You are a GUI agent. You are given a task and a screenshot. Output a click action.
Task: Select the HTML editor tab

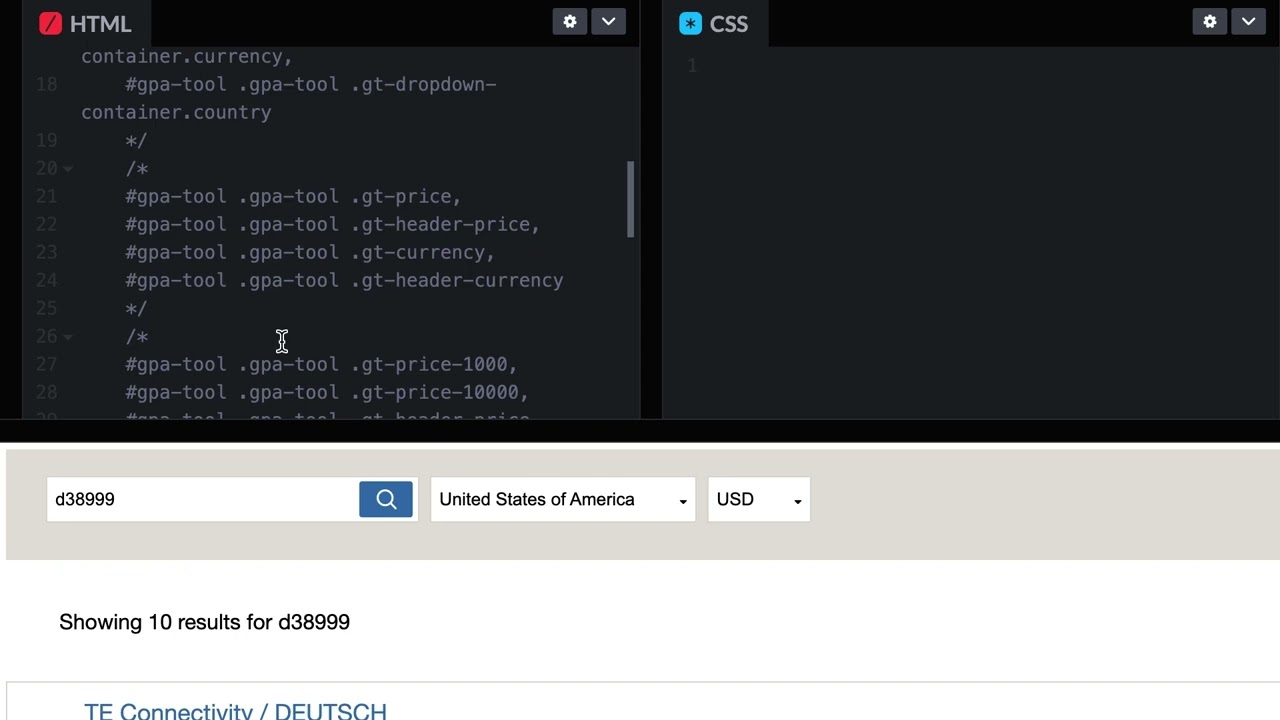pos(86,24)
